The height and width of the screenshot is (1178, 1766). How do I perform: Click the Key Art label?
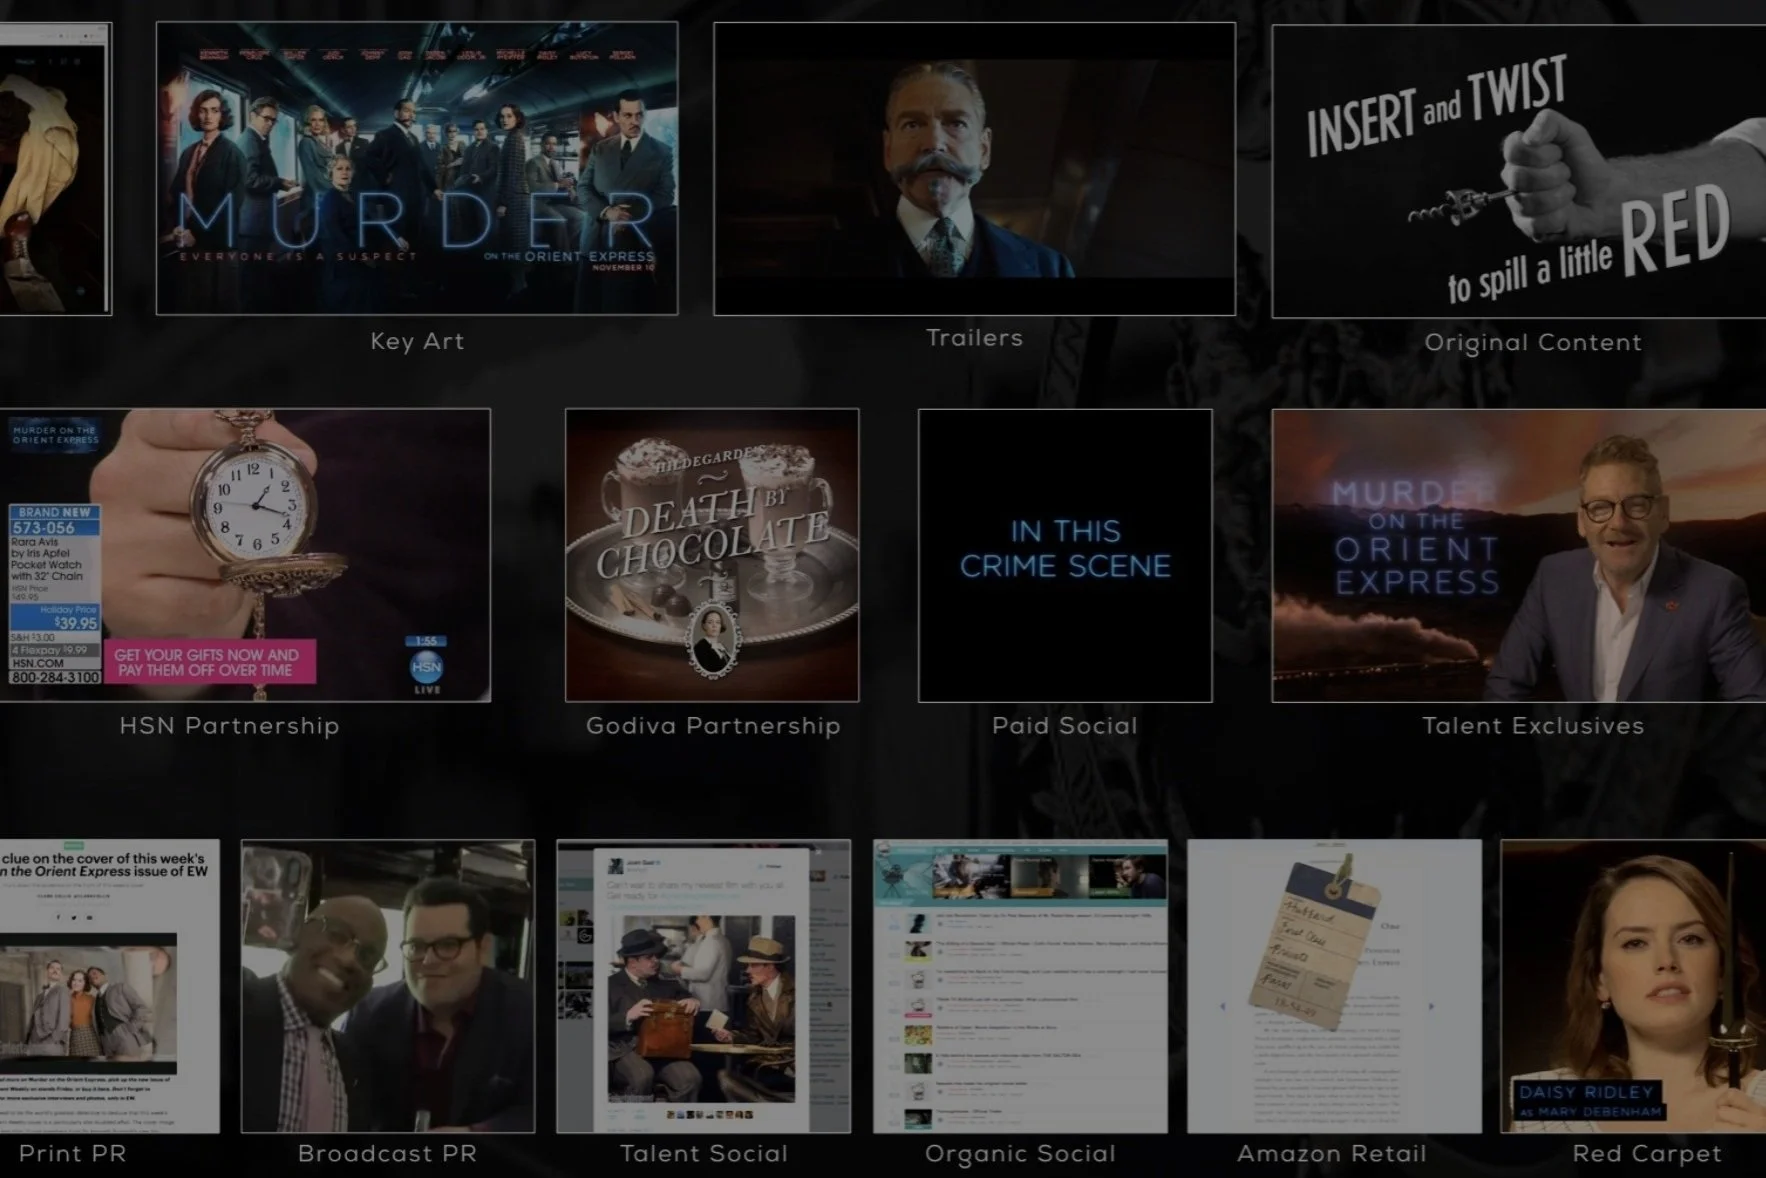[x=417, y=341]
